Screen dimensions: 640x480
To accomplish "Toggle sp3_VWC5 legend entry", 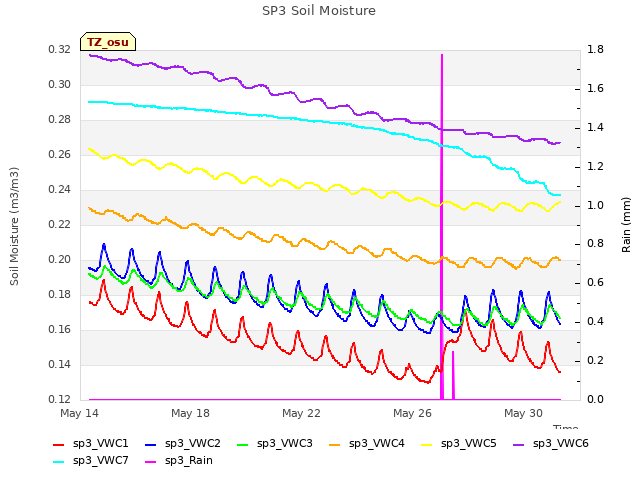I will point(459,443).
